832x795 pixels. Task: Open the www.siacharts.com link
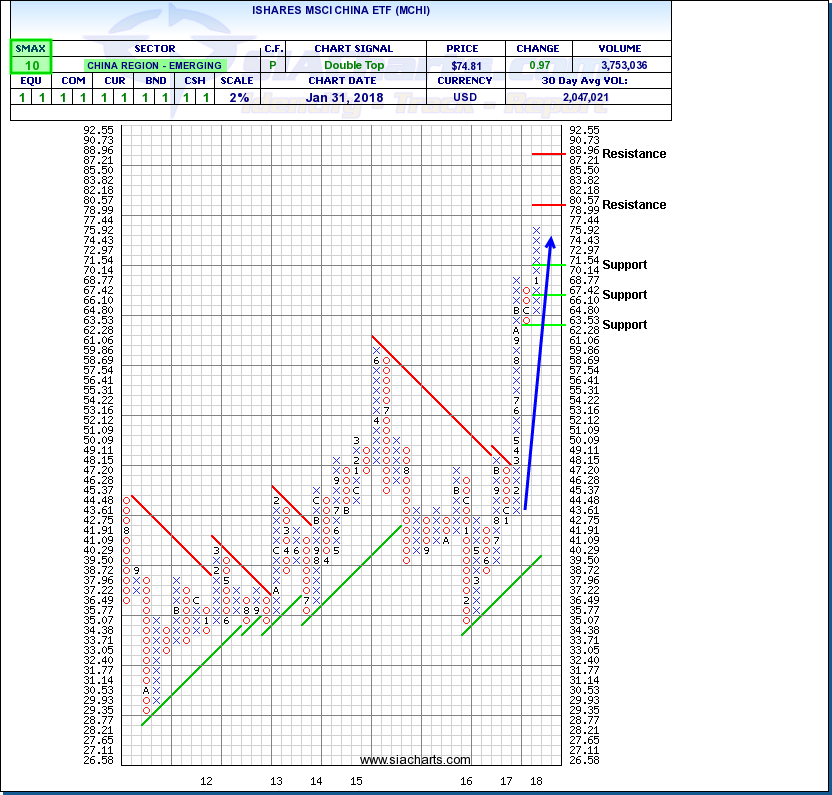coord(415,760)
